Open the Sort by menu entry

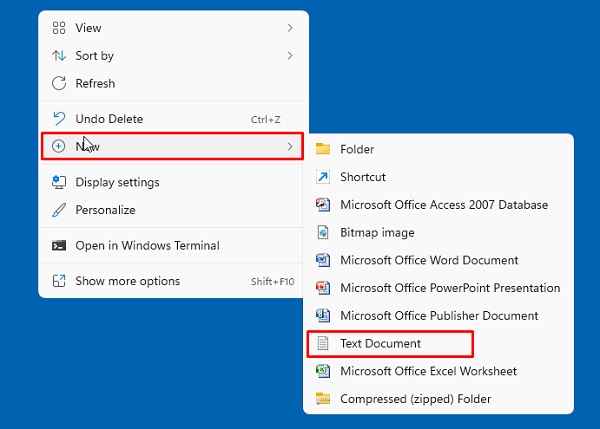[173, 56]
